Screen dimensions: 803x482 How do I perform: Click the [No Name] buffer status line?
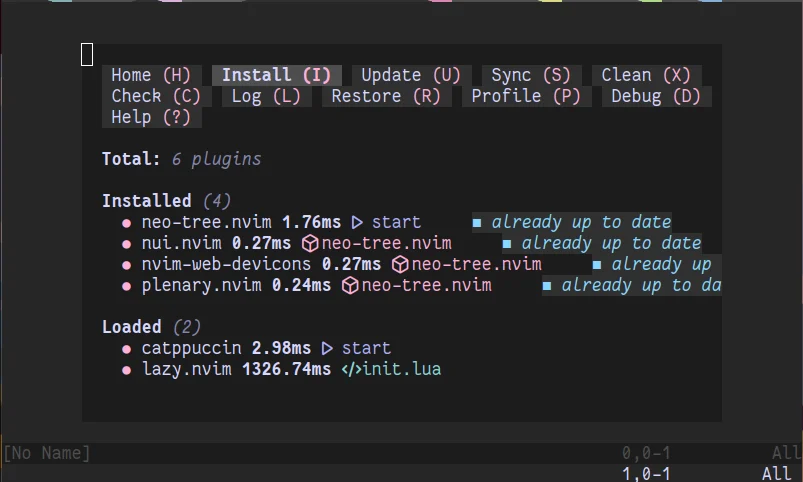point(47,453)
